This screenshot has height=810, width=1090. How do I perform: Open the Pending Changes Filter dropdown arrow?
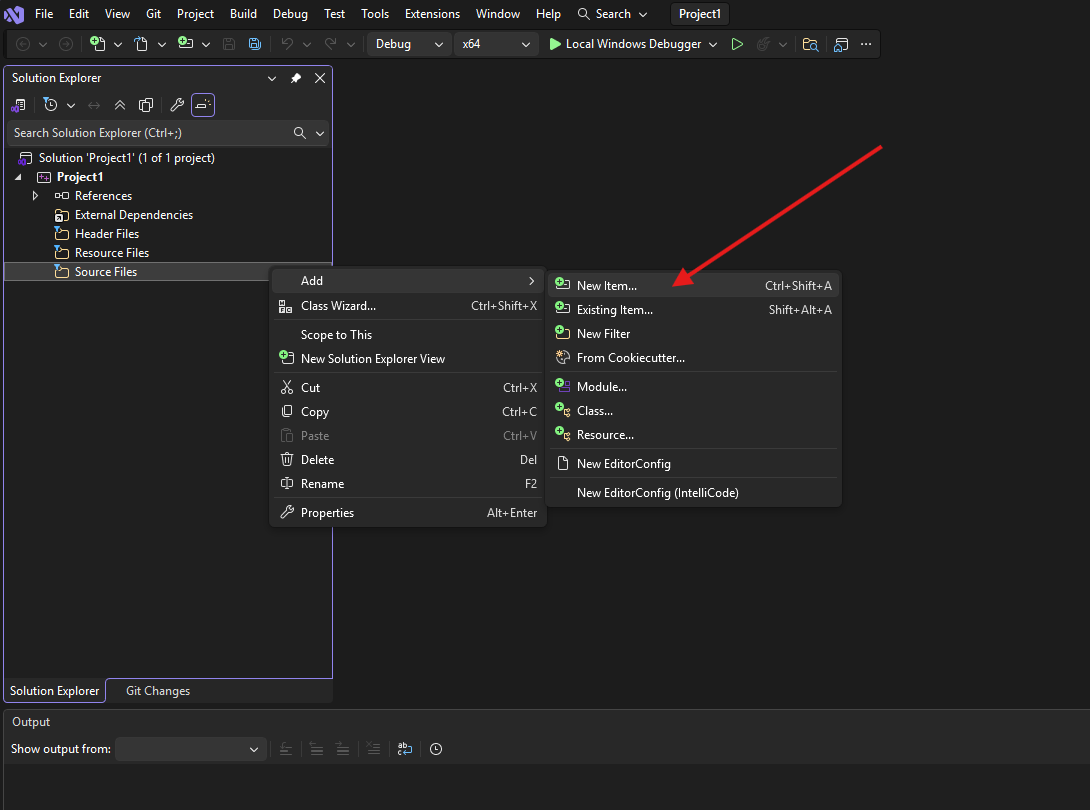point(70,106)
